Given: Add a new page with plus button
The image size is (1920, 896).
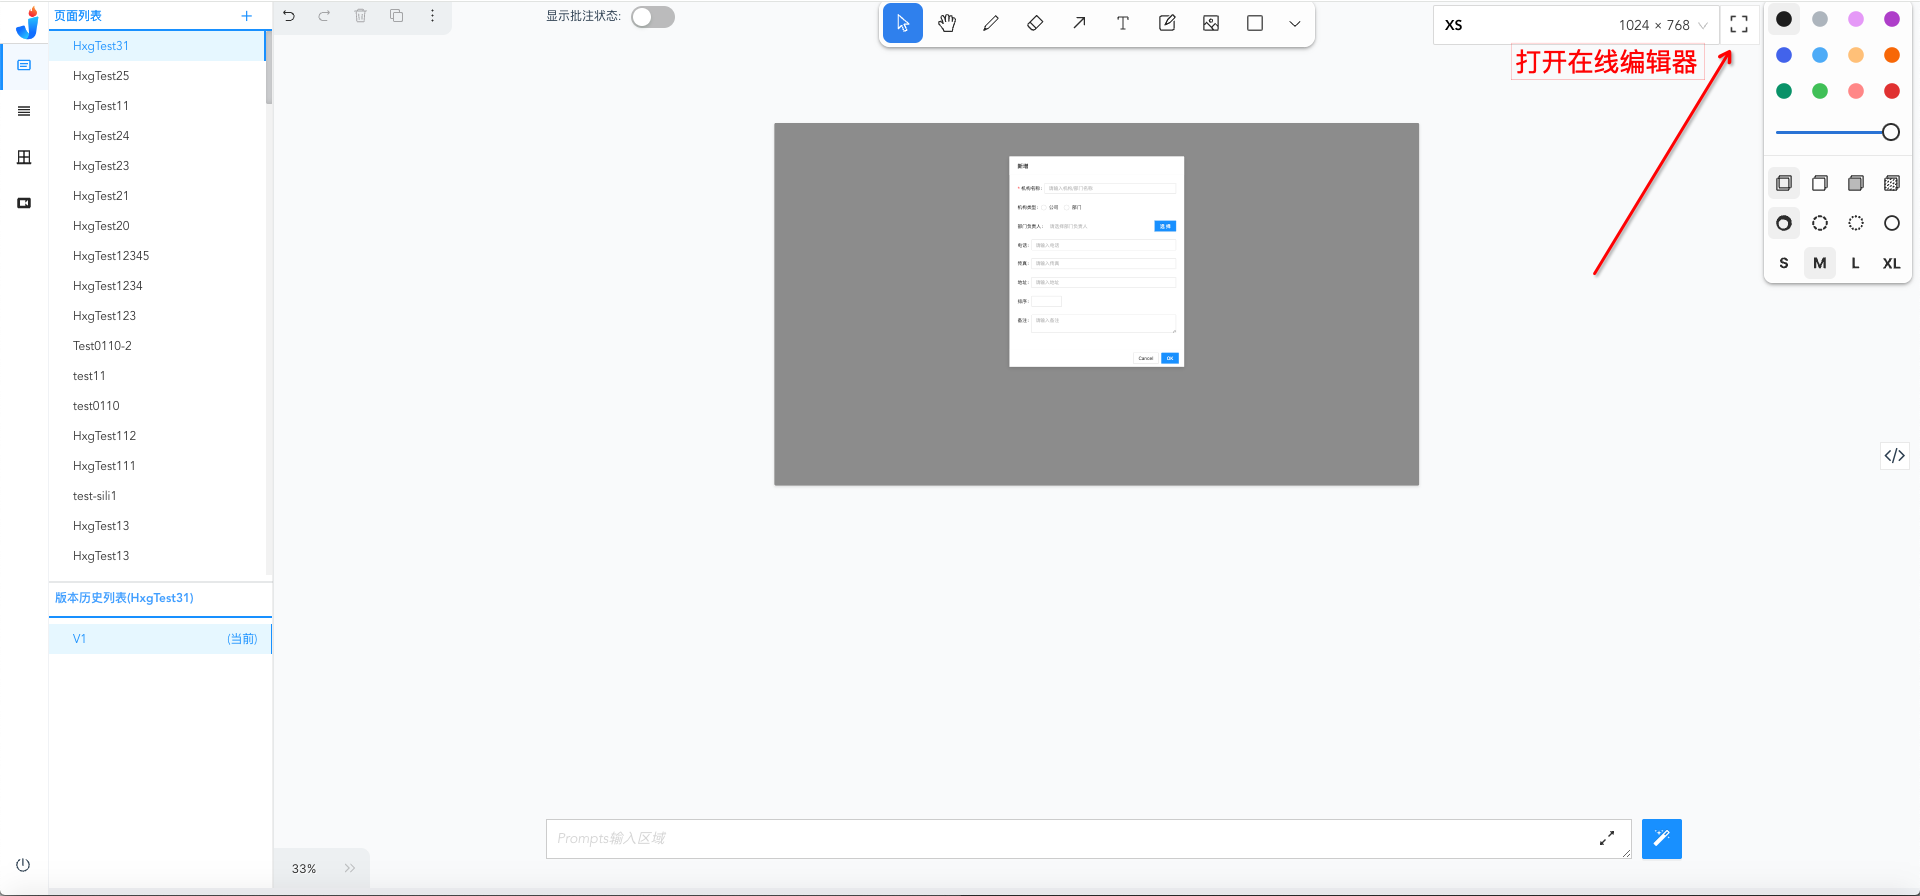Looking at the screenshot, I should pos(246,16).
